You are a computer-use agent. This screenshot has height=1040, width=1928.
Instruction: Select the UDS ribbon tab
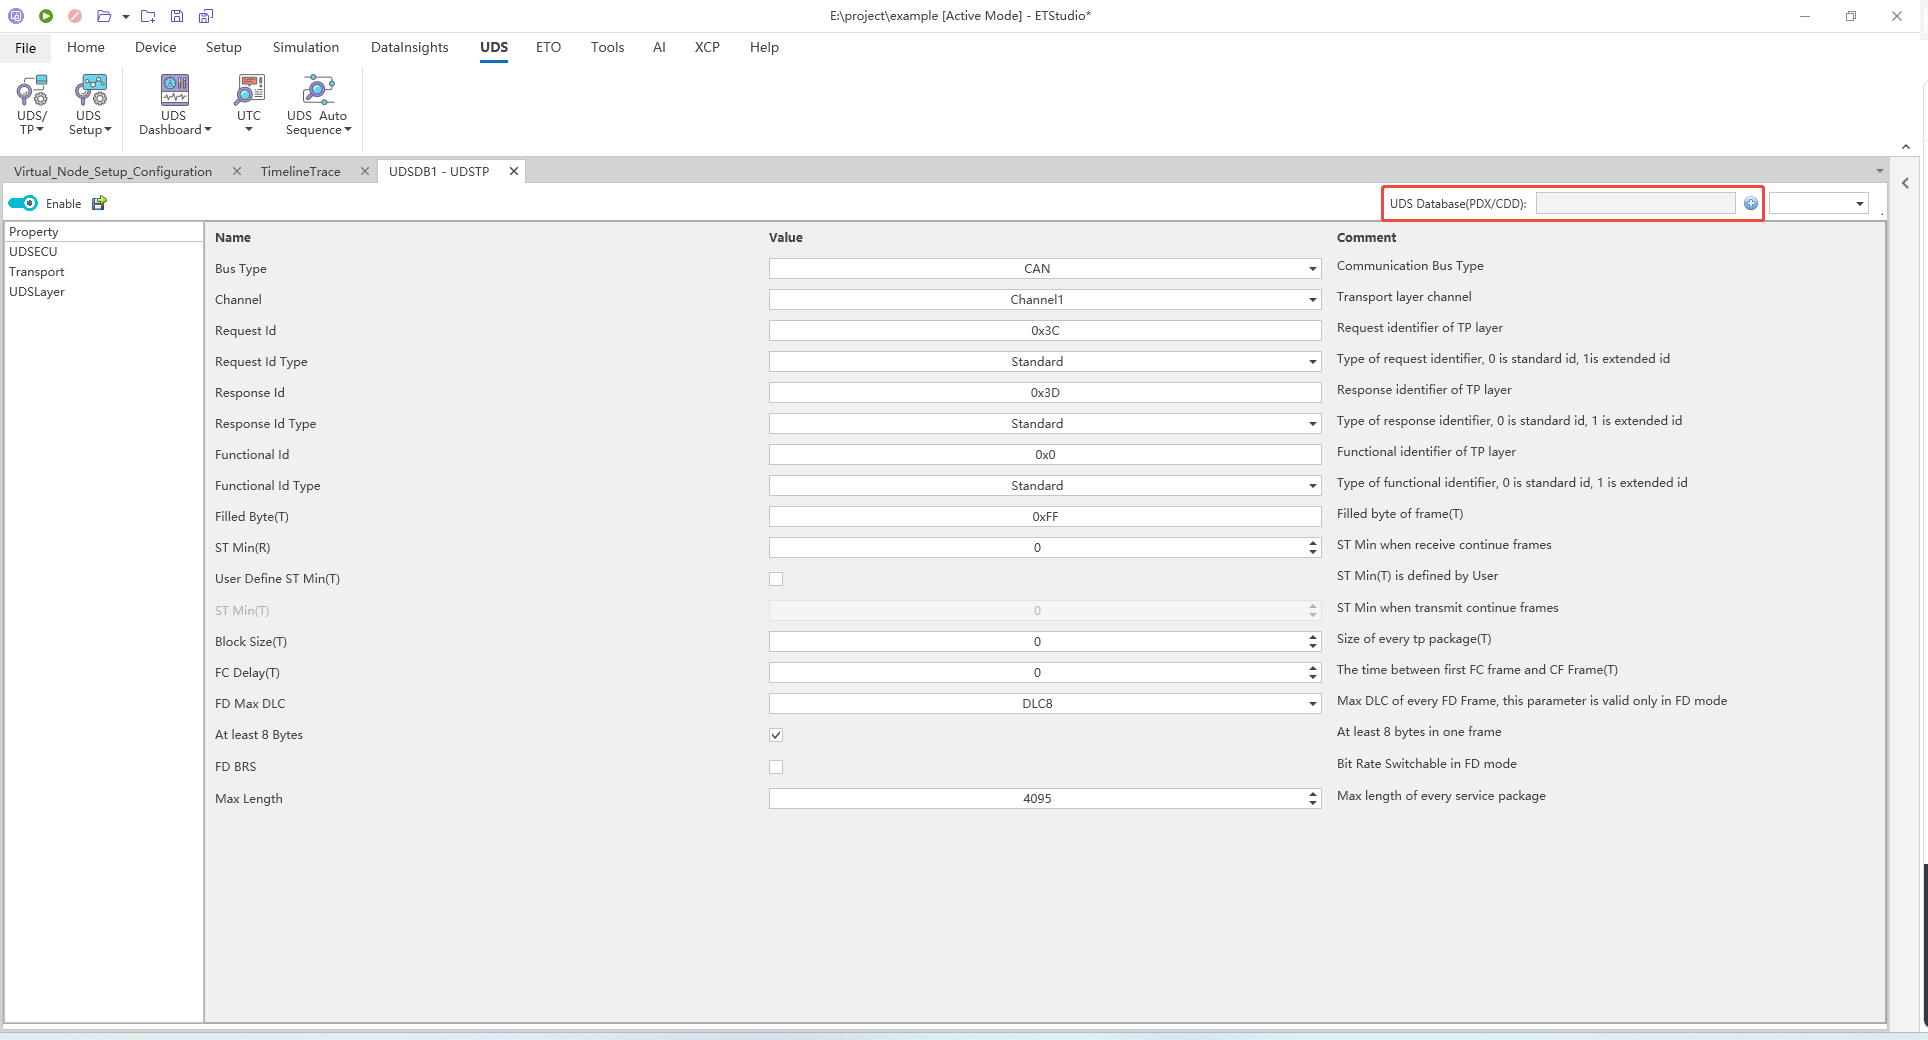click(494, 47)
